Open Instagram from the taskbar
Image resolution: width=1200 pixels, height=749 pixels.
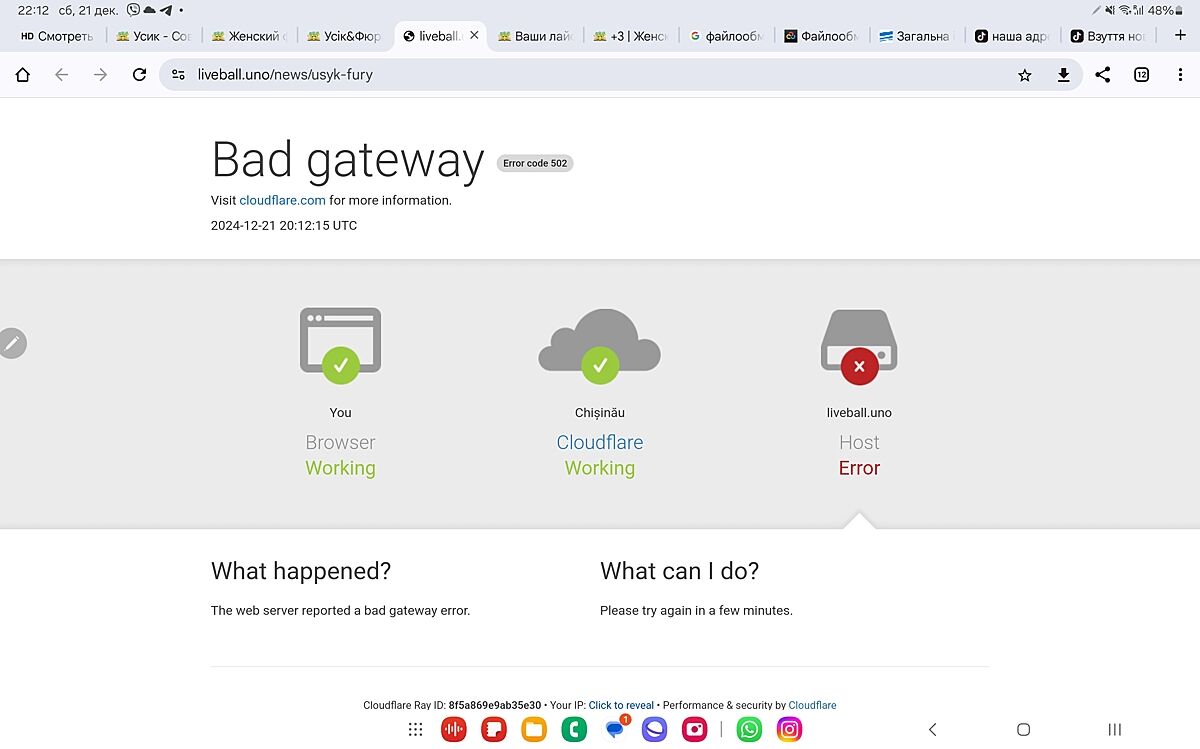(x=789, y=729)
